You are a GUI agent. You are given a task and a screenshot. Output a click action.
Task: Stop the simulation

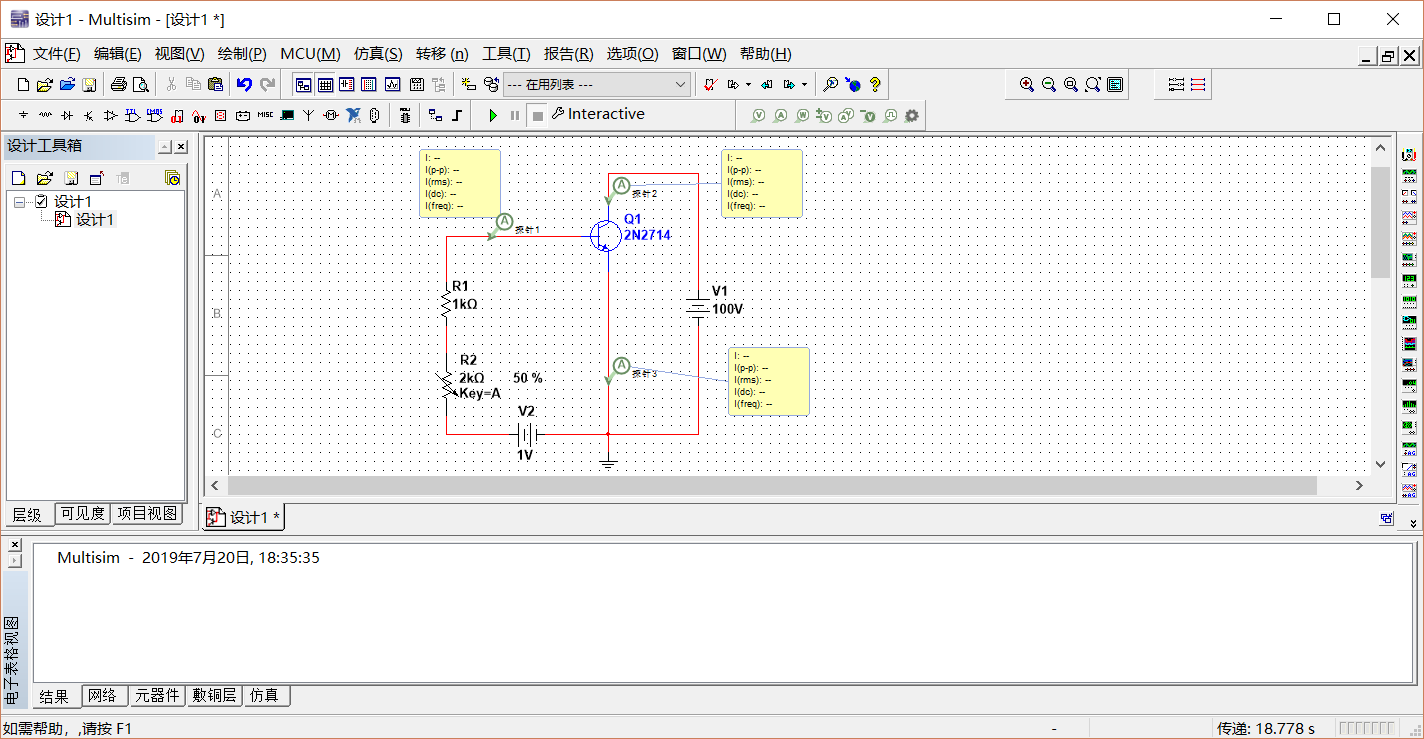[x=537, y=115]
